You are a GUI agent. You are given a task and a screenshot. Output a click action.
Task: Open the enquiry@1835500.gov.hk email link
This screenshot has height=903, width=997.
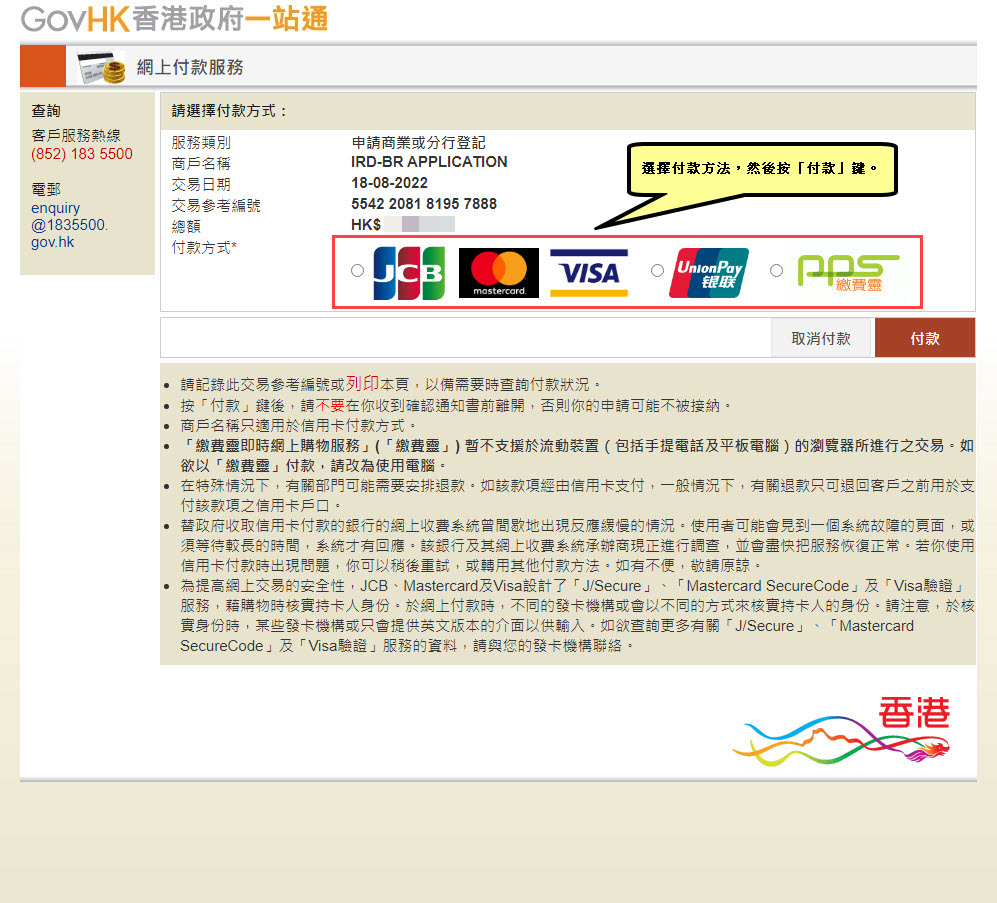pos(69,225)
